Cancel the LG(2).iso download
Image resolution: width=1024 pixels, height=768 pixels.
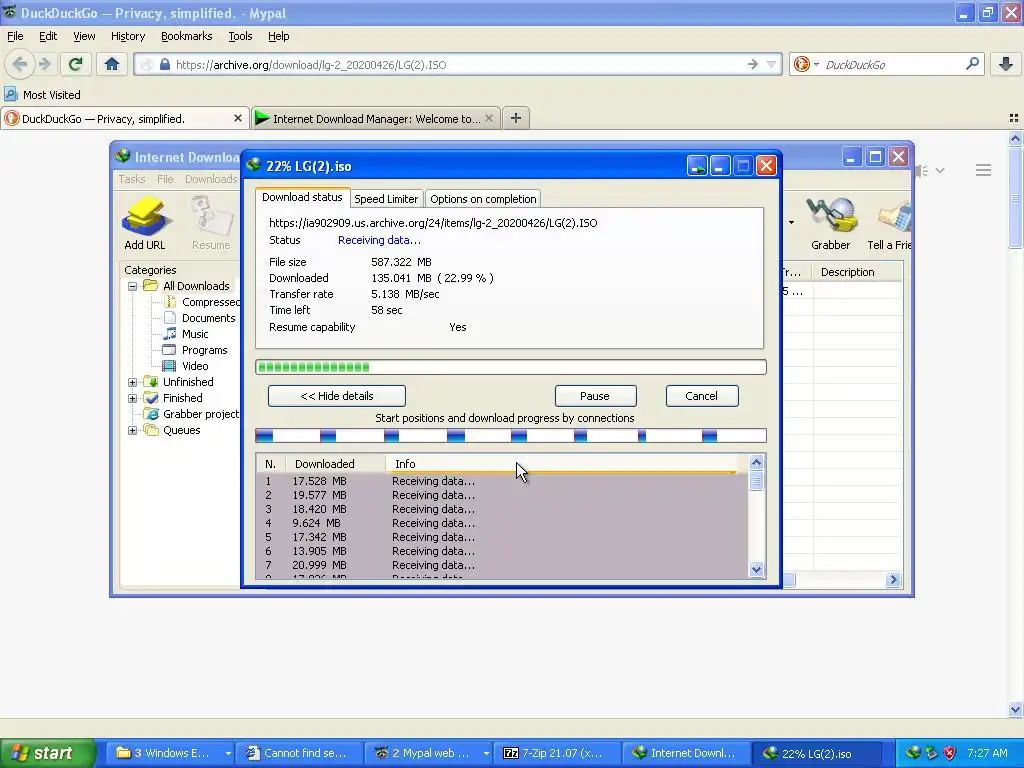tap(702, 396)
